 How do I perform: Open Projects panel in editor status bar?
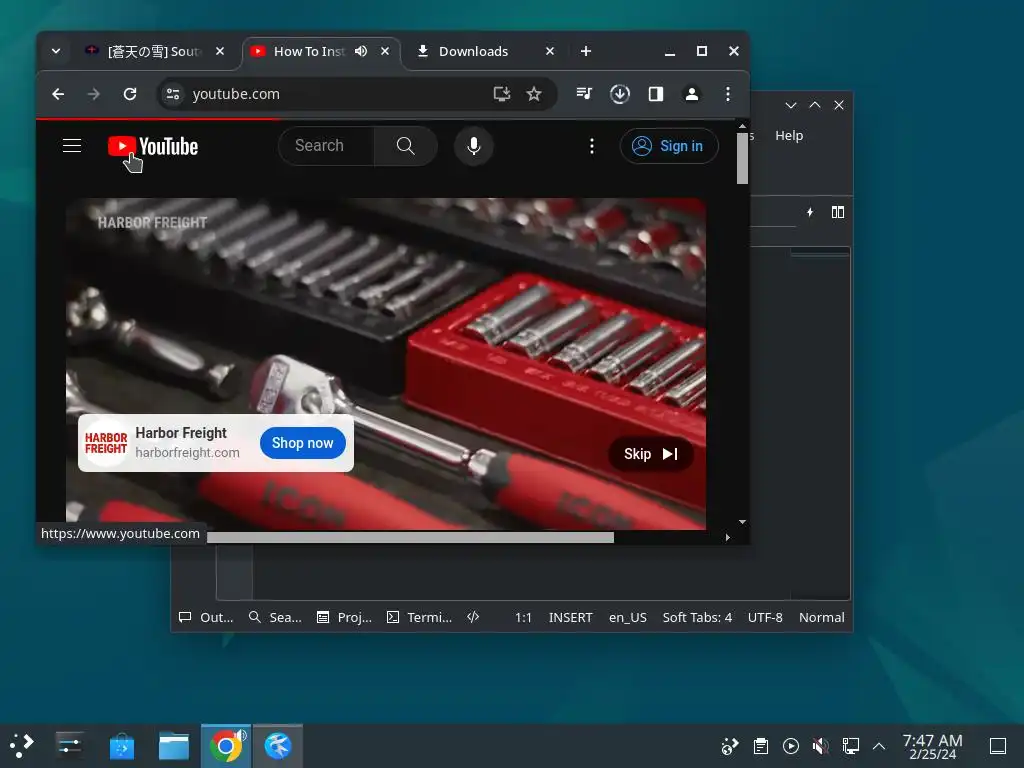click(x=344, y=617)
